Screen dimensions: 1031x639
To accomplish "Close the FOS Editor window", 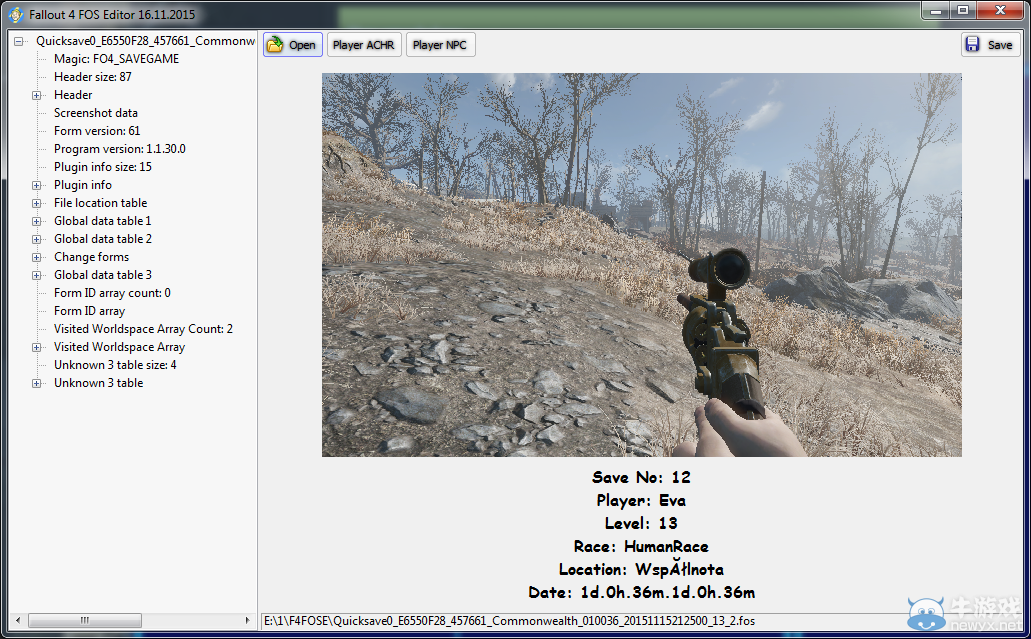I will coord(999,11).
